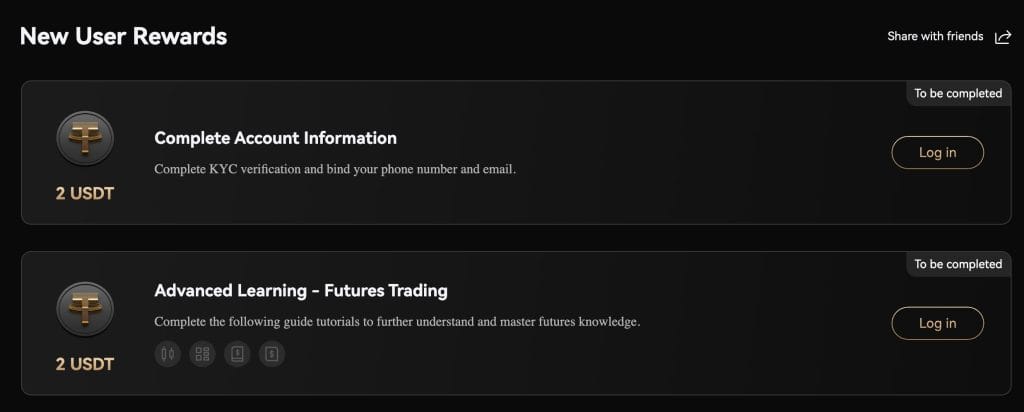The height and width of the screenshot is (412, 1024).
Task: Select the futures guide tutorials description text
Action: coord(397,322)
